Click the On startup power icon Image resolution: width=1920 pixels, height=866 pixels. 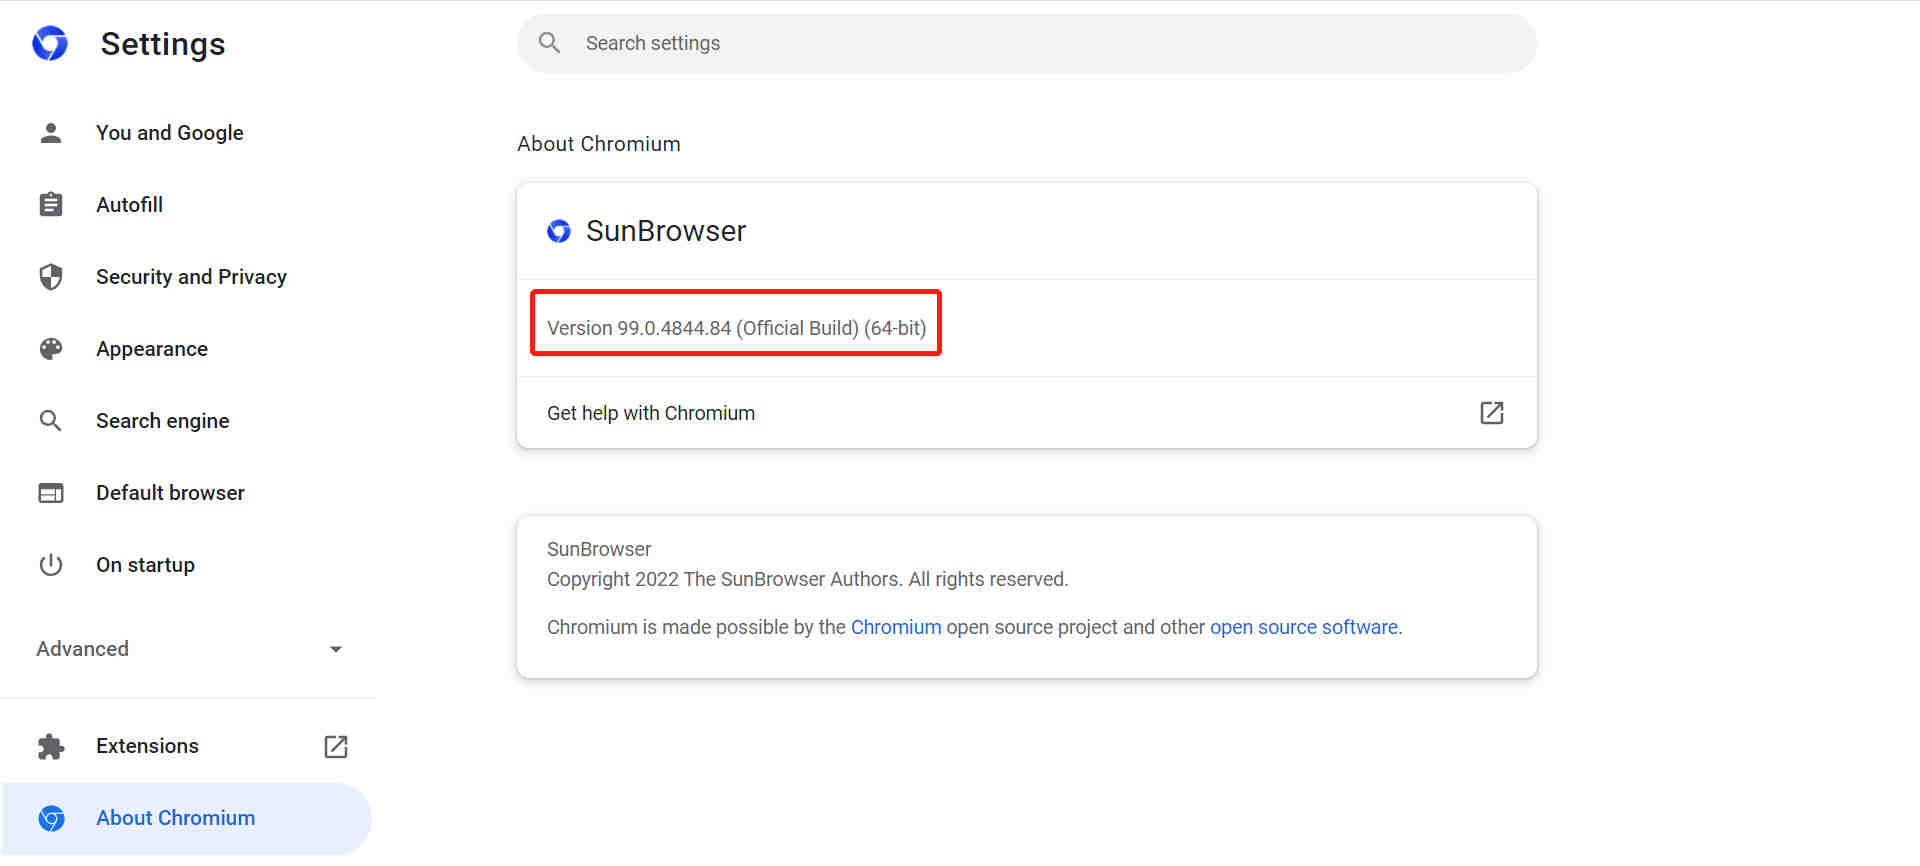[x=51, y=565]
